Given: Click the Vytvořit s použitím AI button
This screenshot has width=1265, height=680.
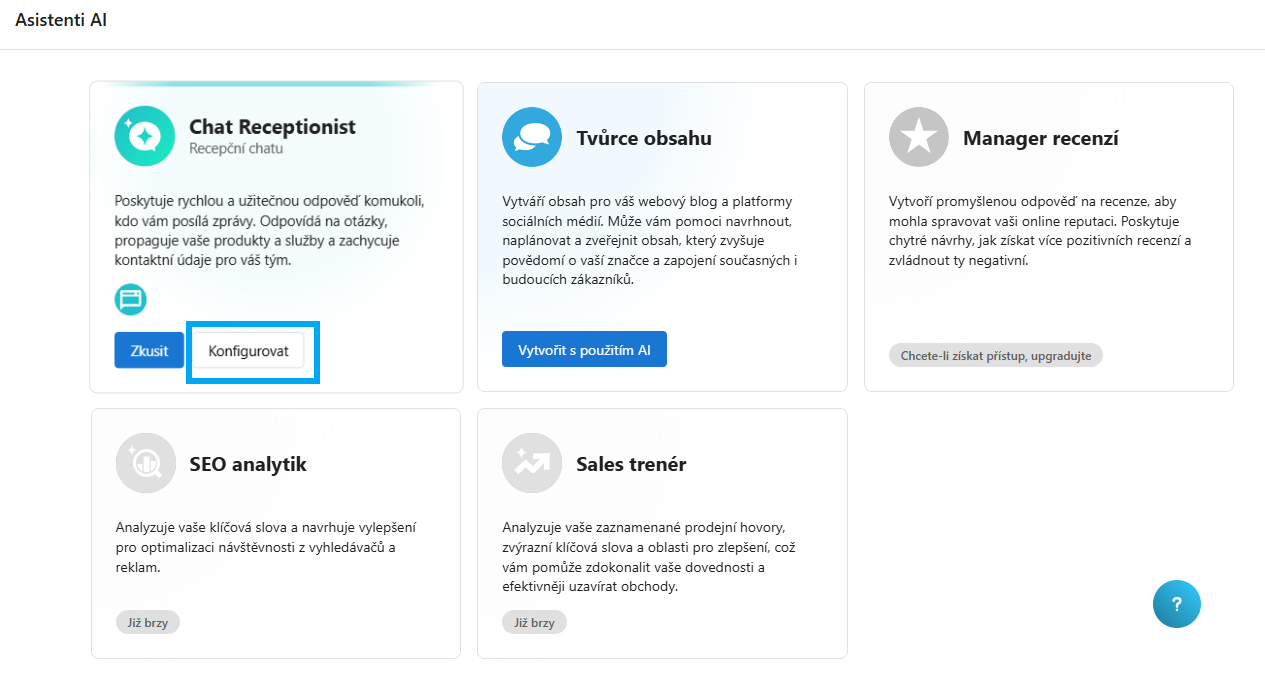Looking at the screenshot, I should 584,350.
